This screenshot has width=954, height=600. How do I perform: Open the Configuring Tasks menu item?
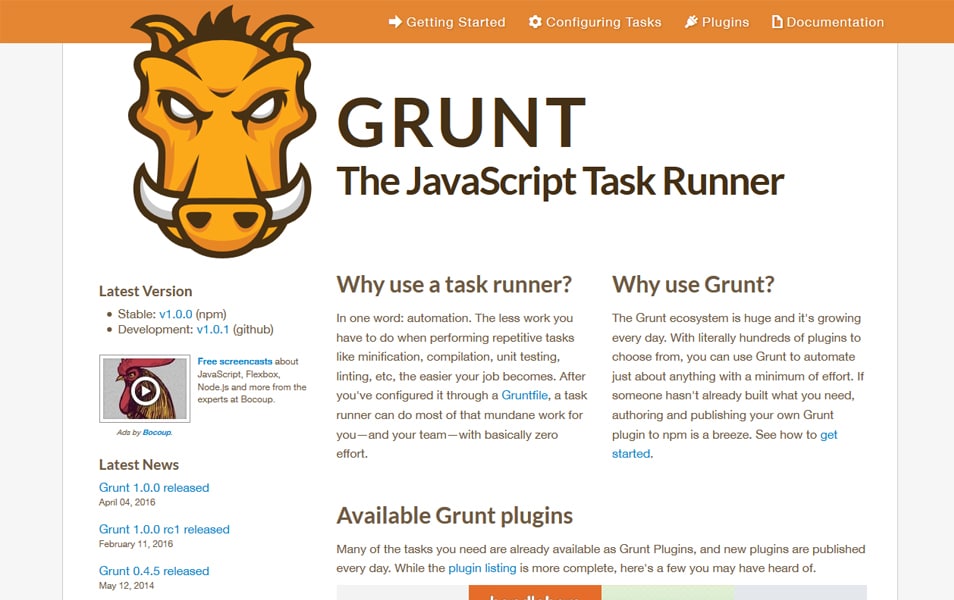click(x=594, y=22)
